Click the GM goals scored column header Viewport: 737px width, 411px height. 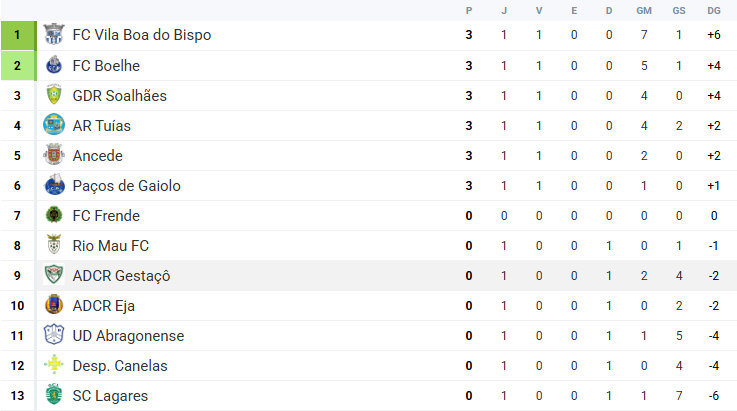[644, 11]
